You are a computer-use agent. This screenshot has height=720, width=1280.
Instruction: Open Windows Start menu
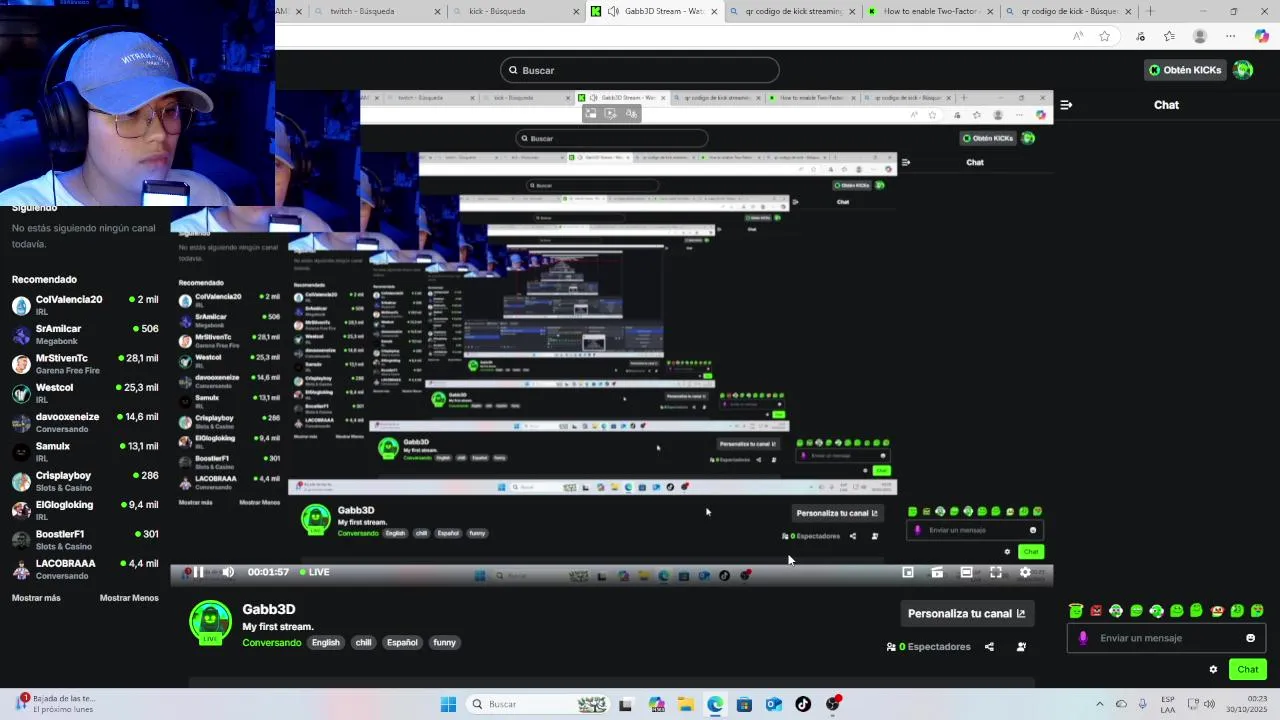(x=448, y=704)
